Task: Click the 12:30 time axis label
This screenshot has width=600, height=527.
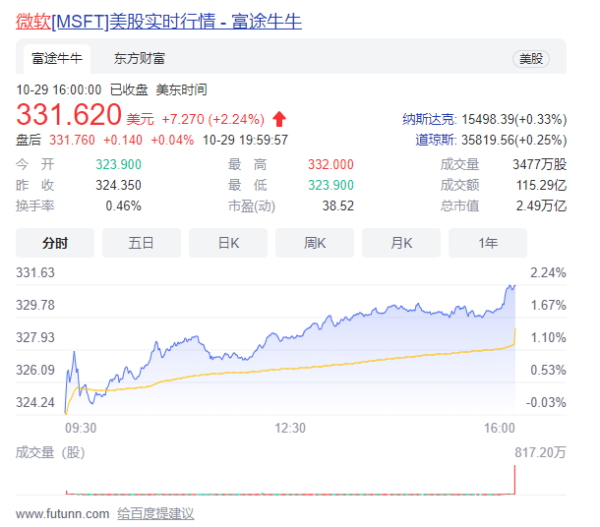Action: (290, 428)
